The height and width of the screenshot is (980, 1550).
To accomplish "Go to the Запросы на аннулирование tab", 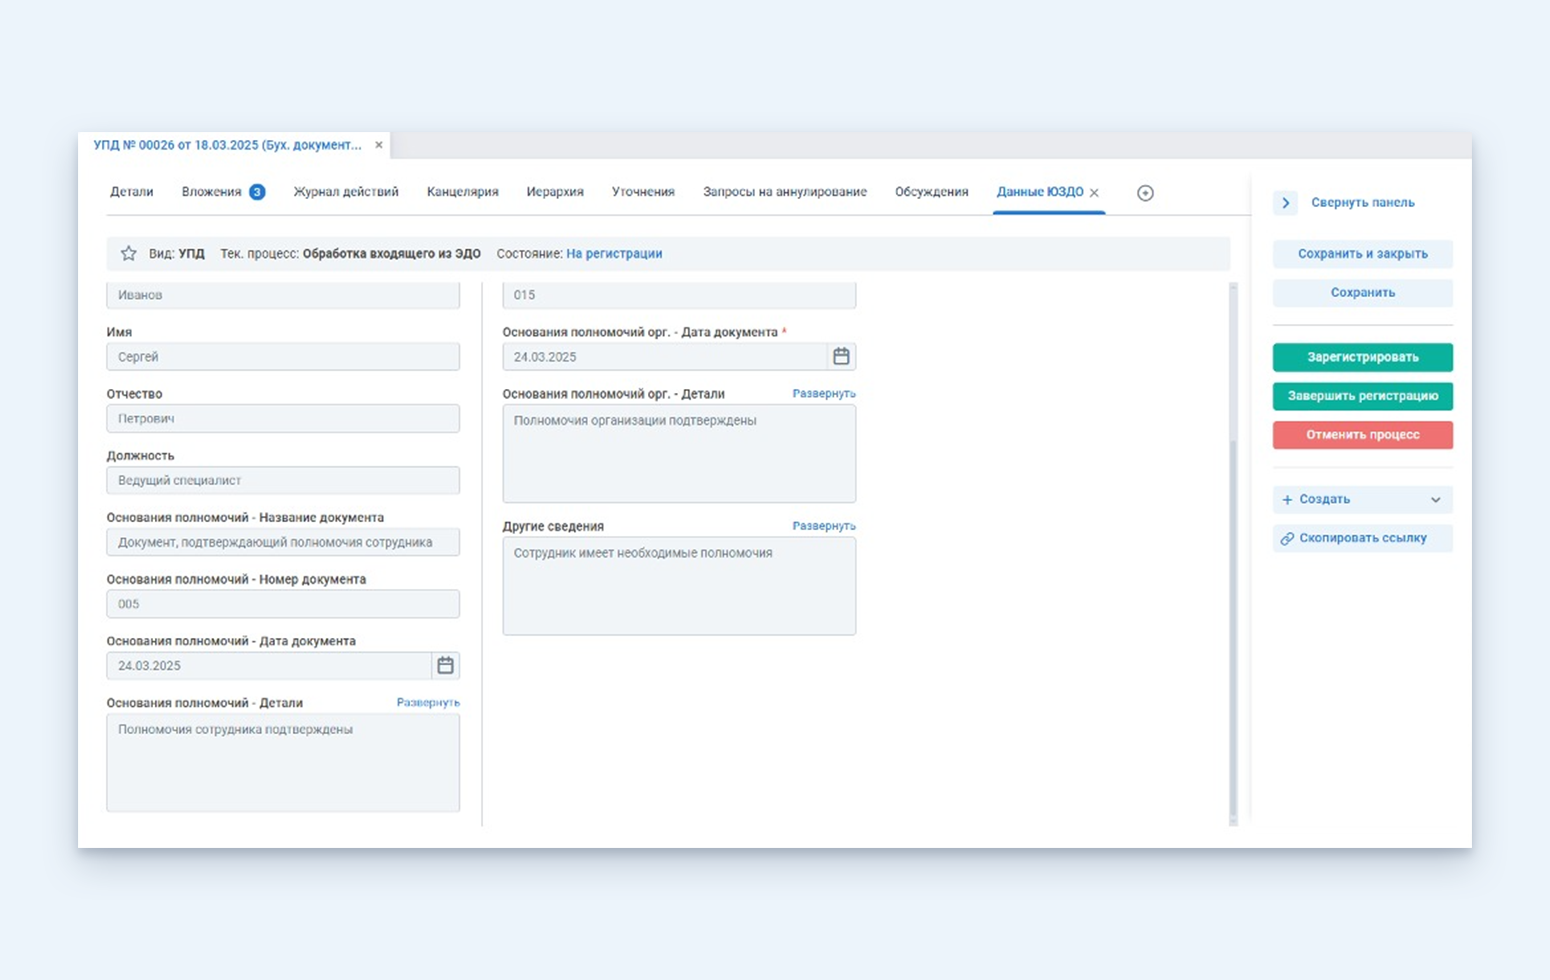I will point(784,192).
